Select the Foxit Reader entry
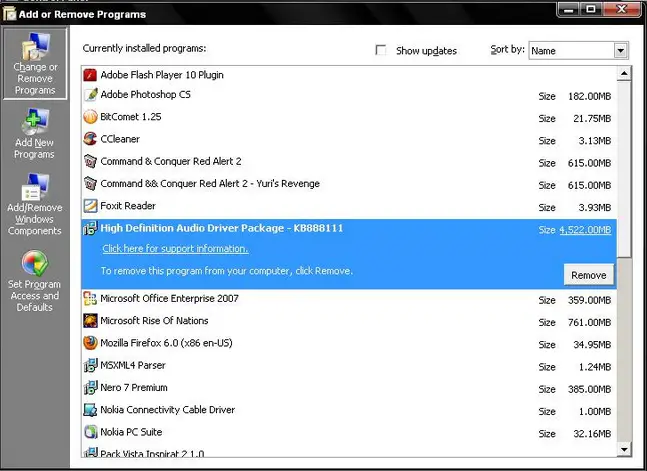Image resolution: width=647 pixels, height=471 pixels. 349,207
